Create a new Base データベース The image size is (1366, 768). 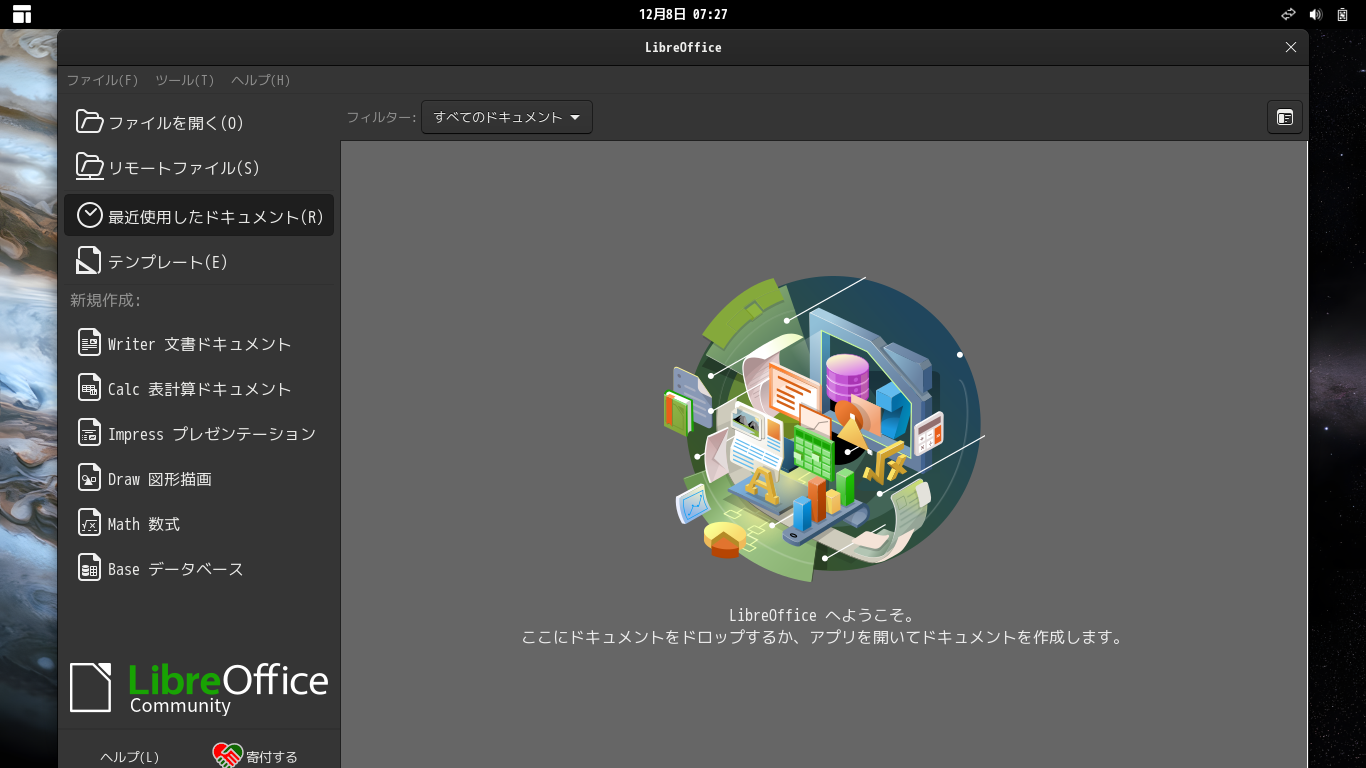(199, 569)
